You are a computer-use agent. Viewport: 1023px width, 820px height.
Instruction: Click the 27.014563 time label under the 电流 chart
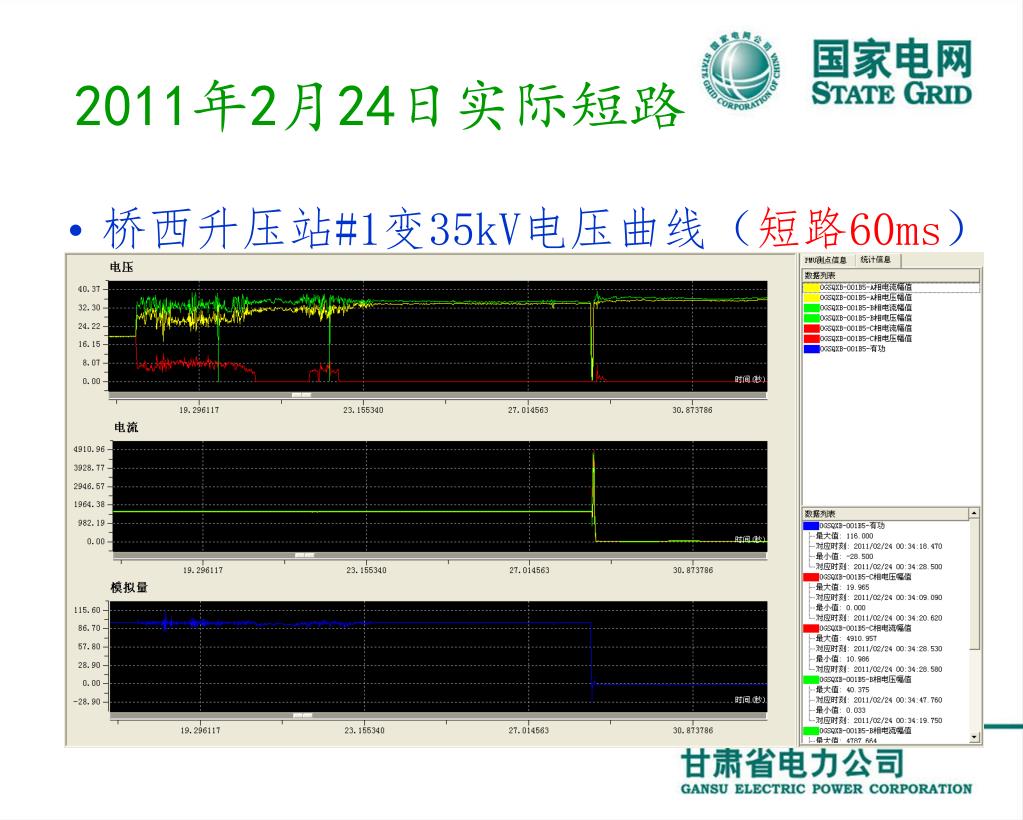click(529, 570)
